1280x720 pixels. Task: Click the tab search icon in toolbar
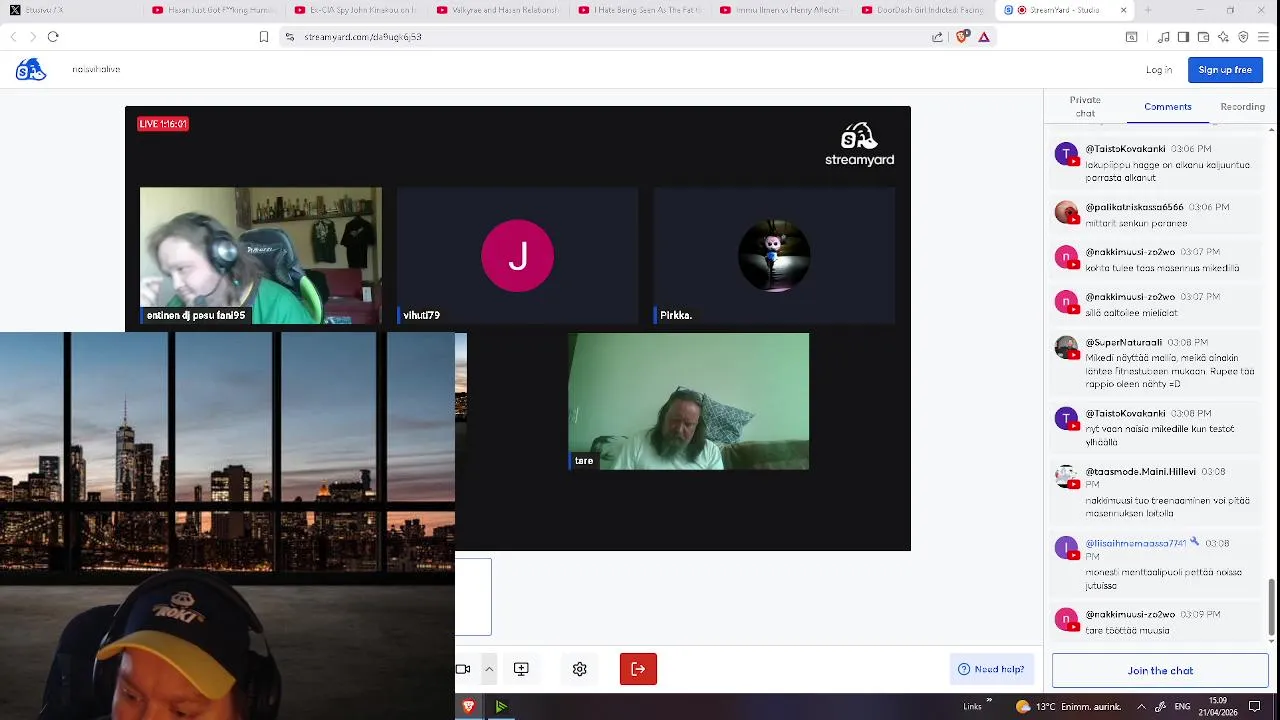coord(1132,37)
